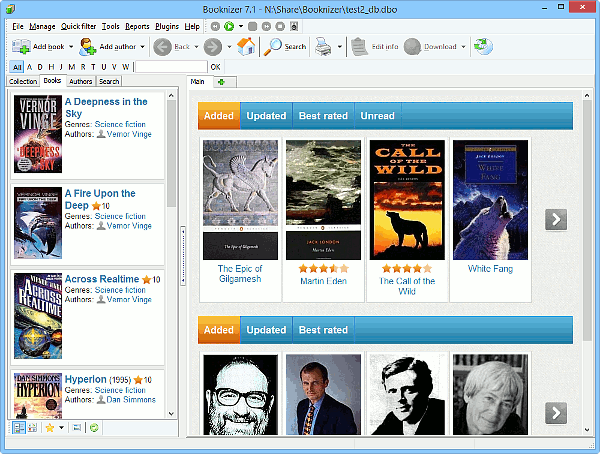Open the Help menu

click(192, 26)
